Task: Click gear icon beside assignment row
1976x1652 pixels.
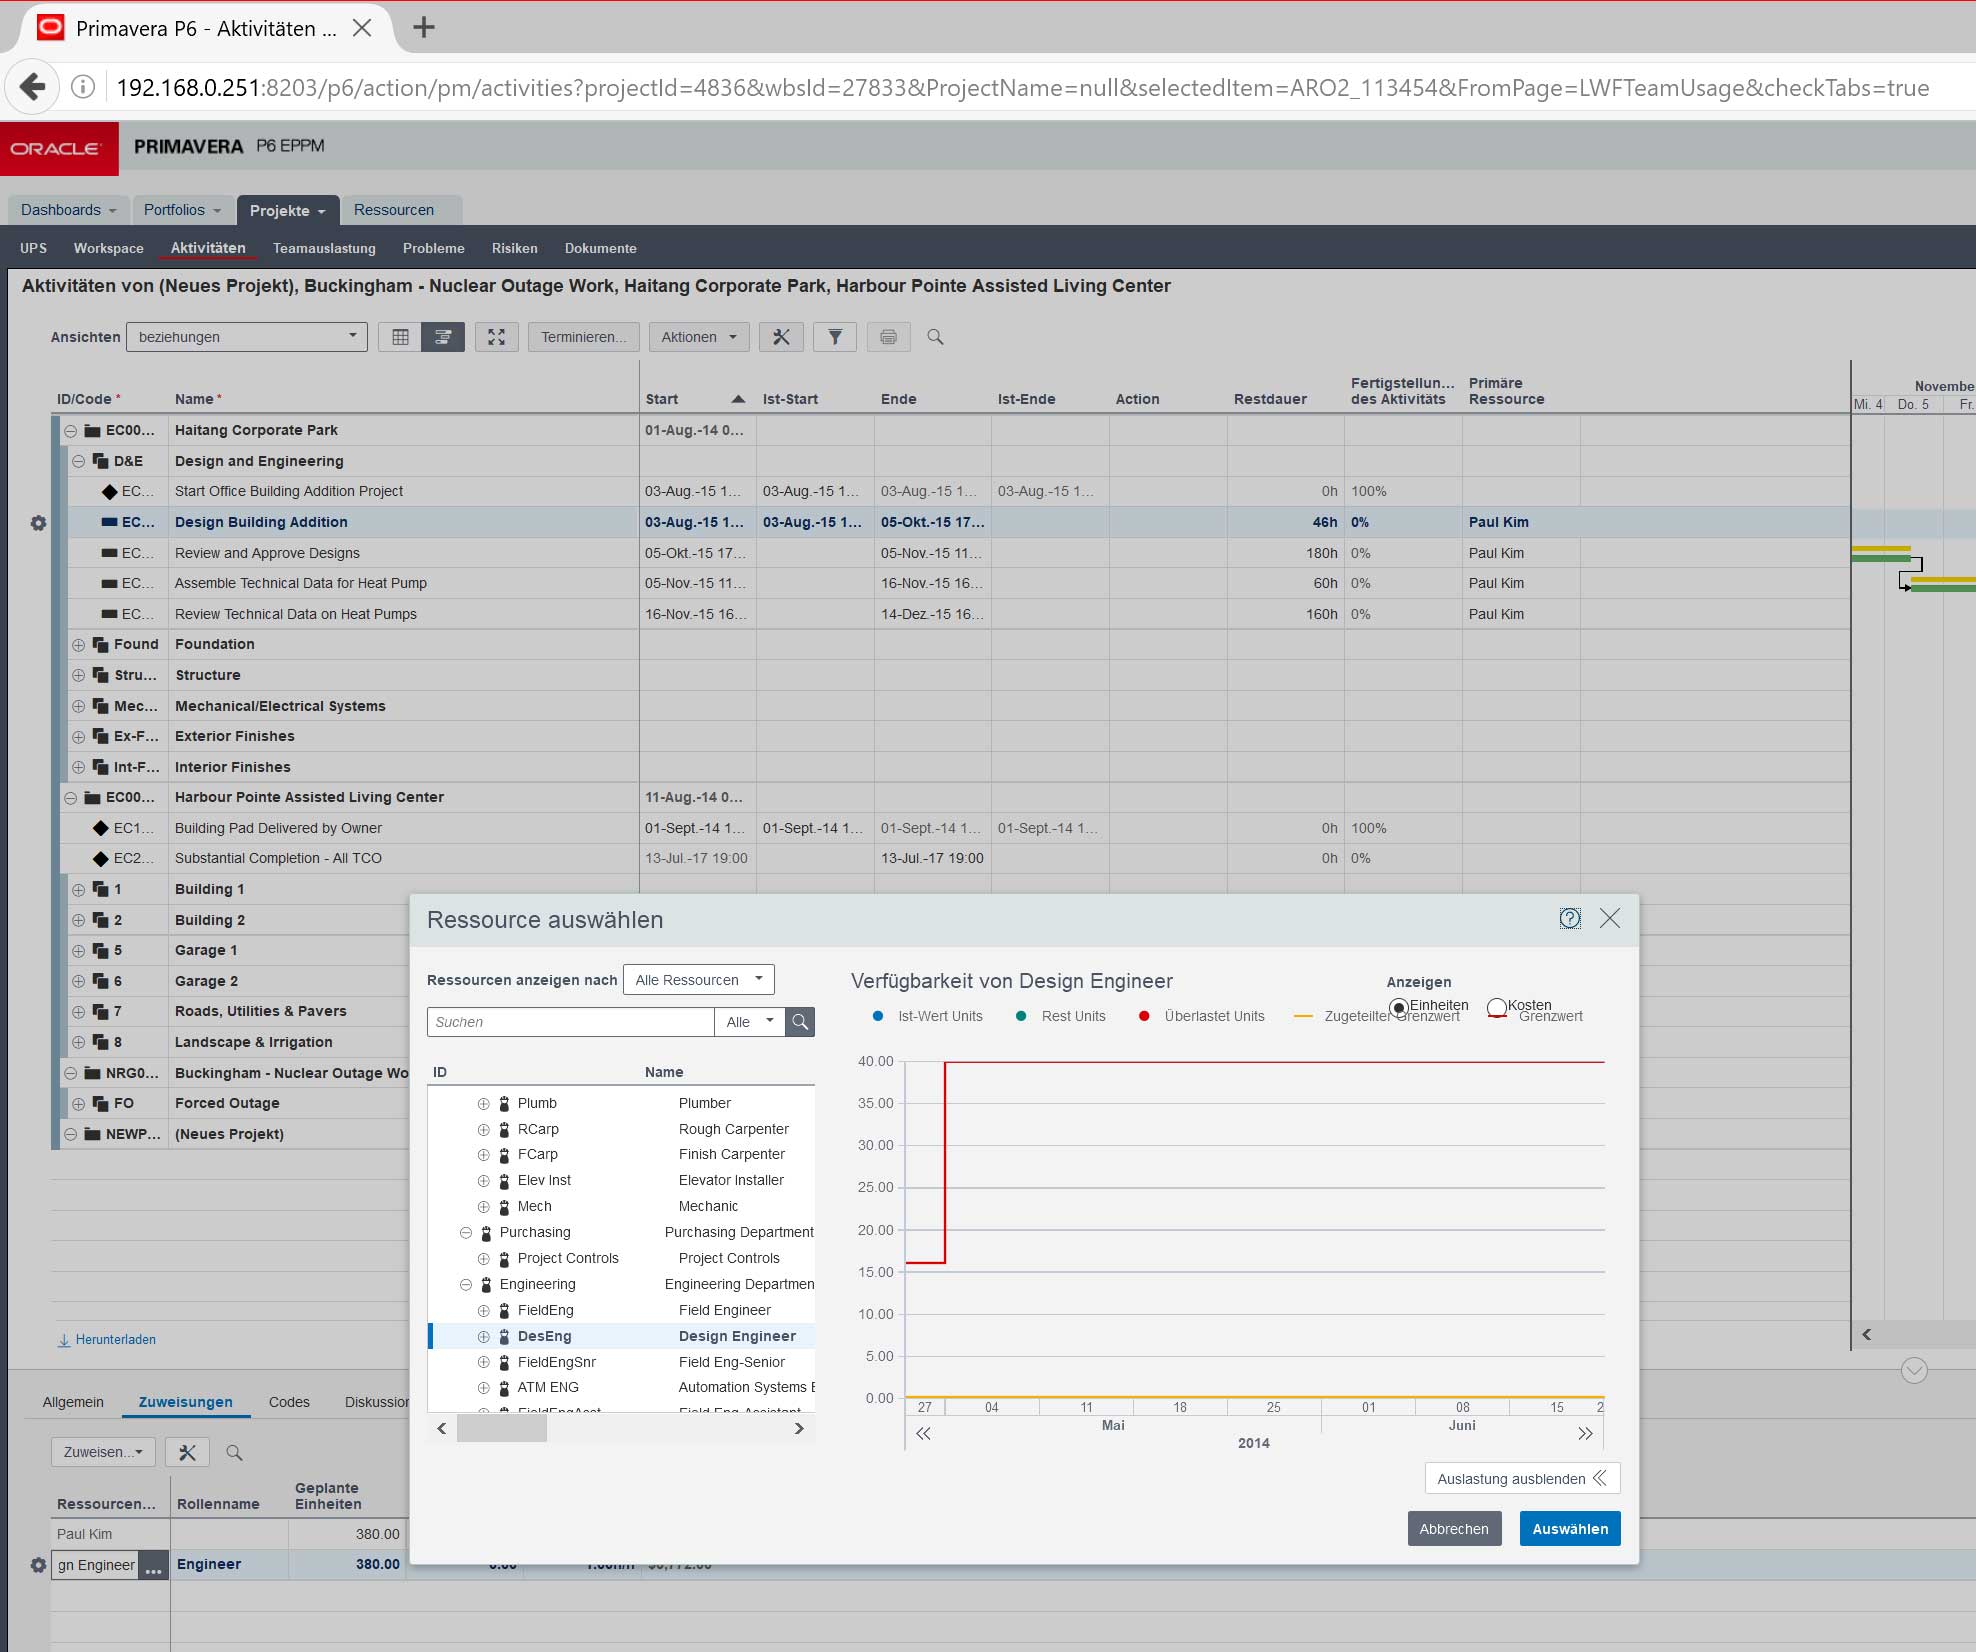Action: [38, 1565]
